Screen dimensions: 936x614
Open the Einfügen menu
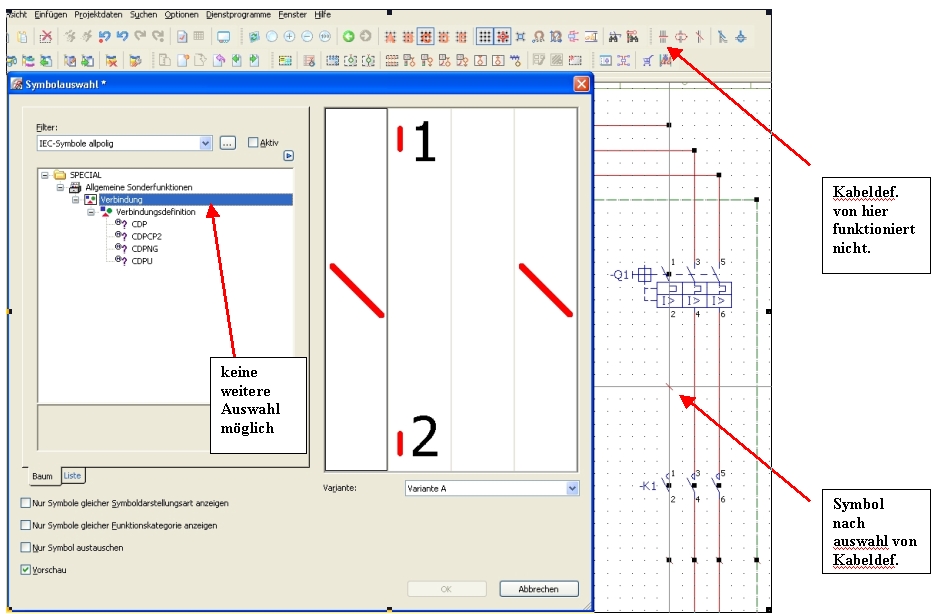(x=51, y=14)
